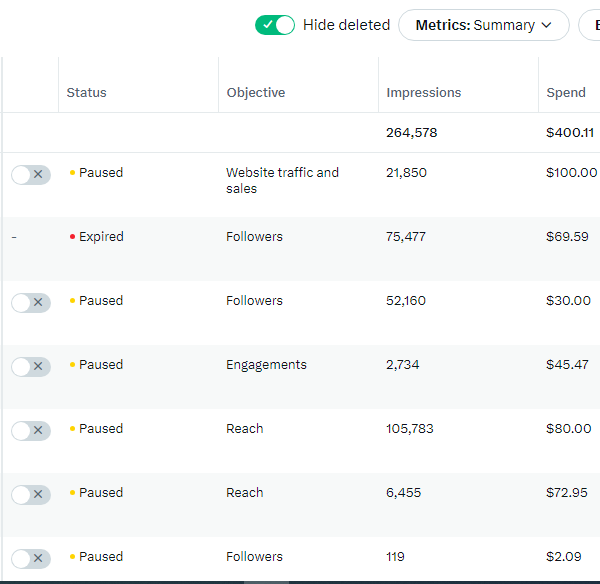Select the Followers objective in the Expired row
The image size is (600, 584).
coord(254,237)
